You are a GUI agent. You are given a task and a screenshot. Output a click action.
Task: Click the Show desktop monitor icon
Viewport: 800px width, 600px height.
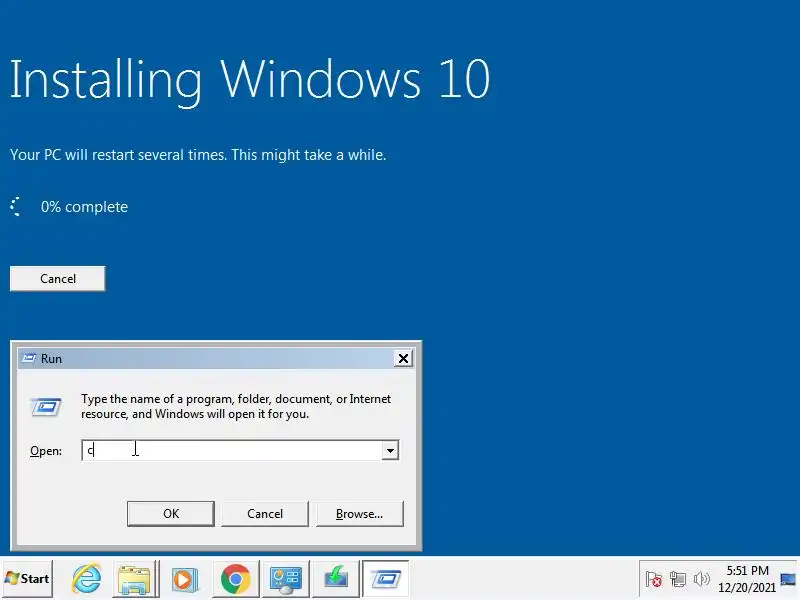pyautogui.click(x=788, y=579)
